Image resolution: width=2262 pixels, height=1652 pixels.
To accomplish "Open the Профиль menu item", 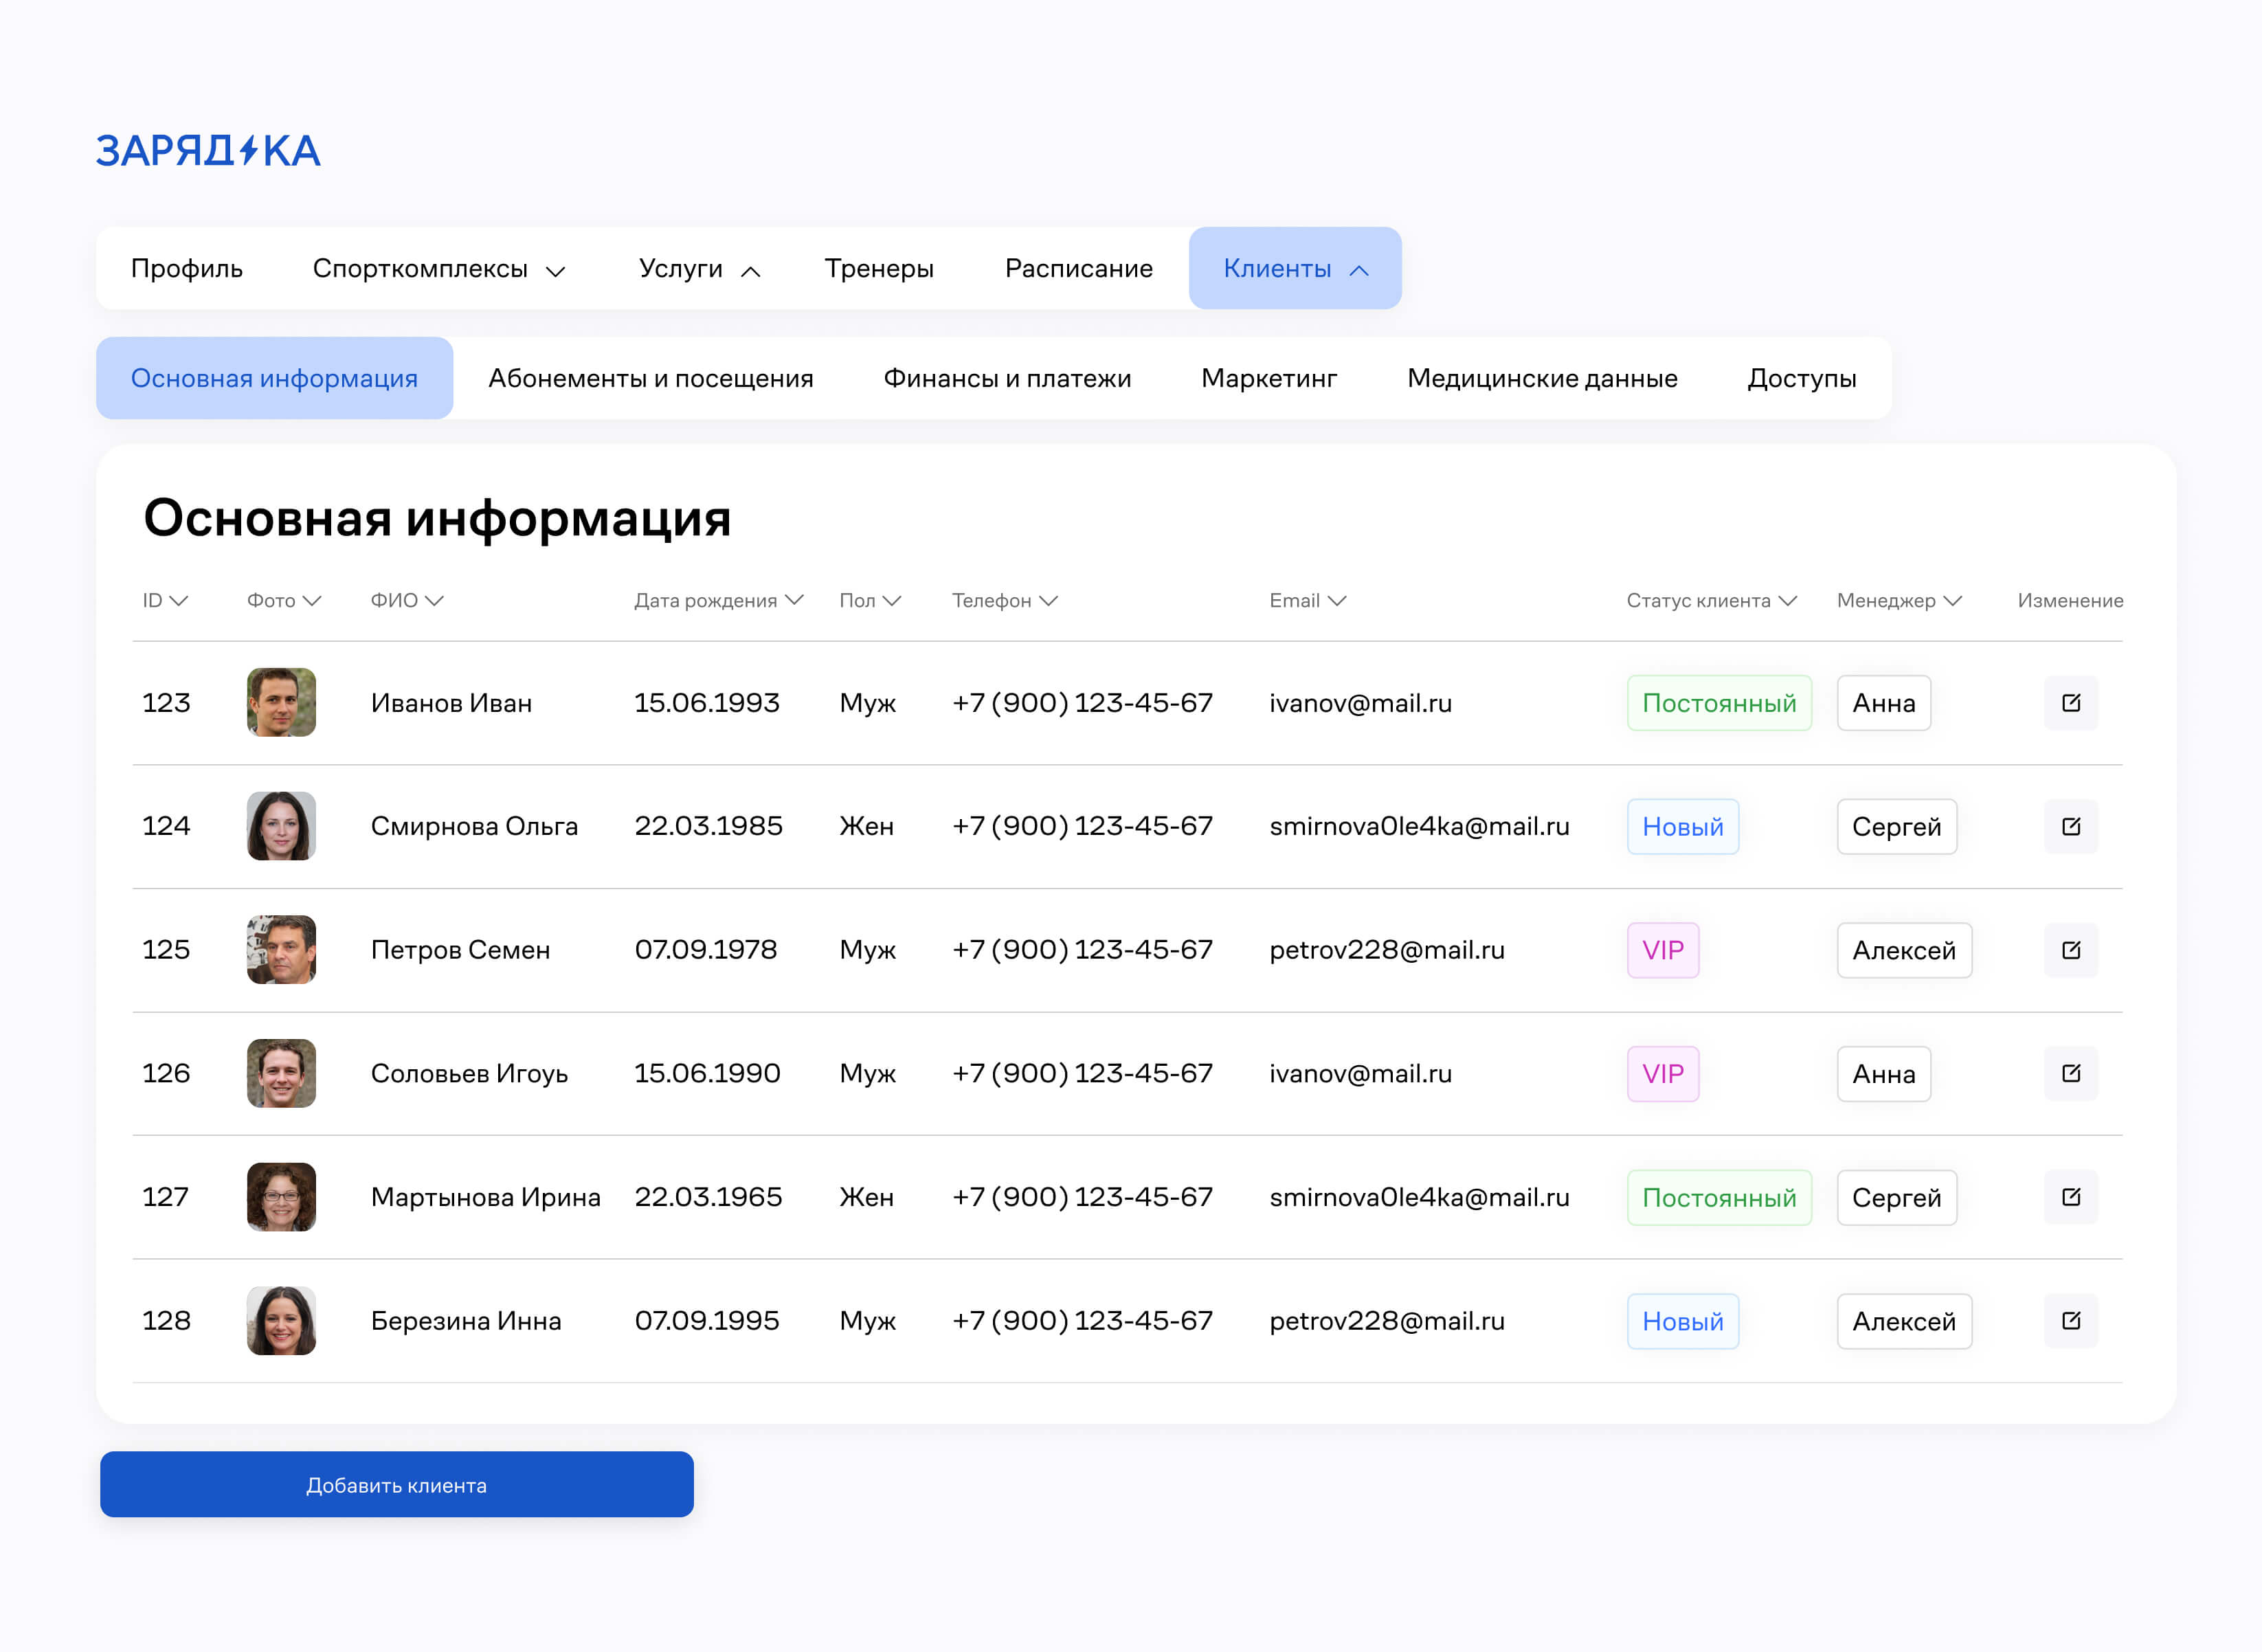I will click(x=187, y=268).
